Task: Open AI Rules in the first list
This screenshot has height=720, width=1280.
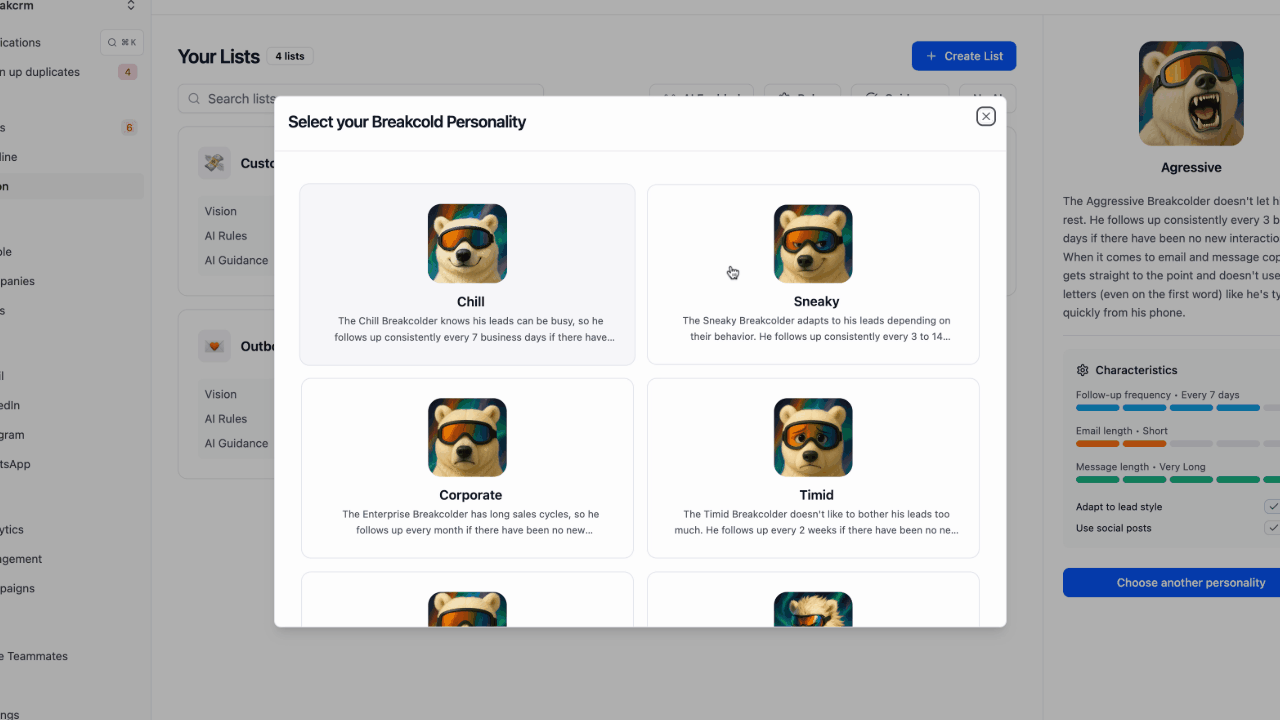Action: (226, 236)
